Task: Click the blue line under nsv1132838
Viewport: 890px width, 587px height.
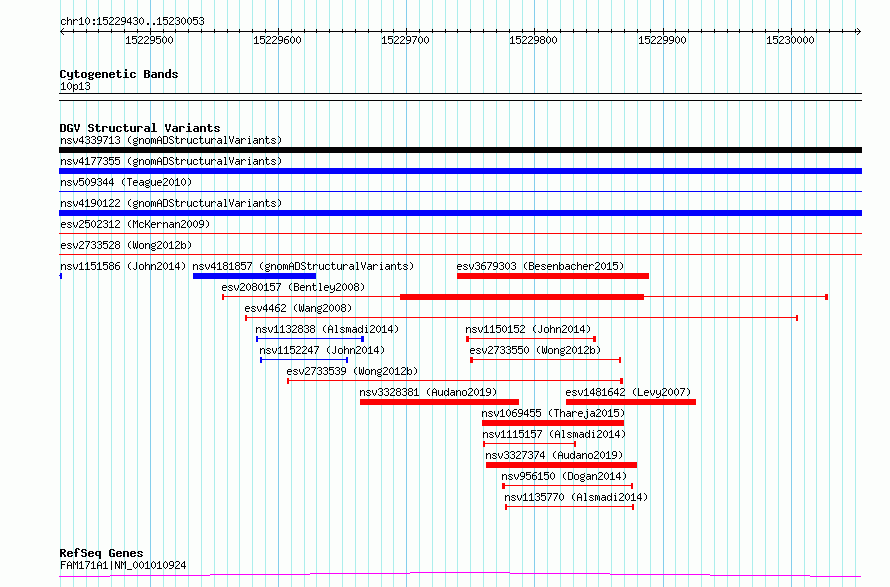Action: [x=310, y=339]
